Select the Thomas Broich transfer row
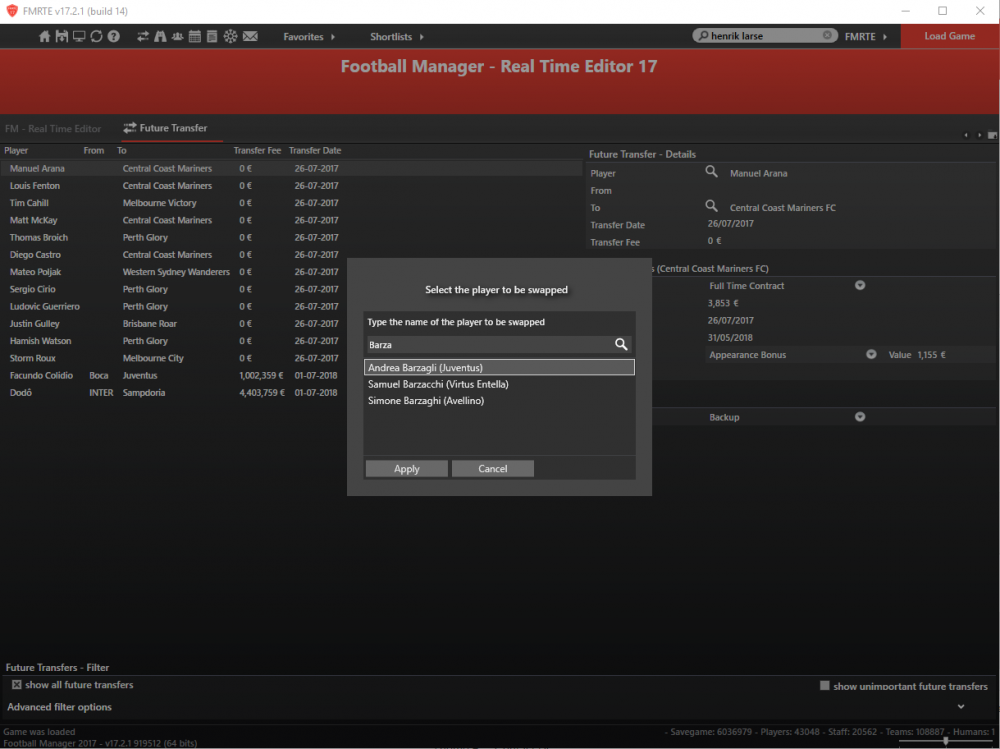The width and height of the screenshot is (1000, 749). (x=291, y=237)
